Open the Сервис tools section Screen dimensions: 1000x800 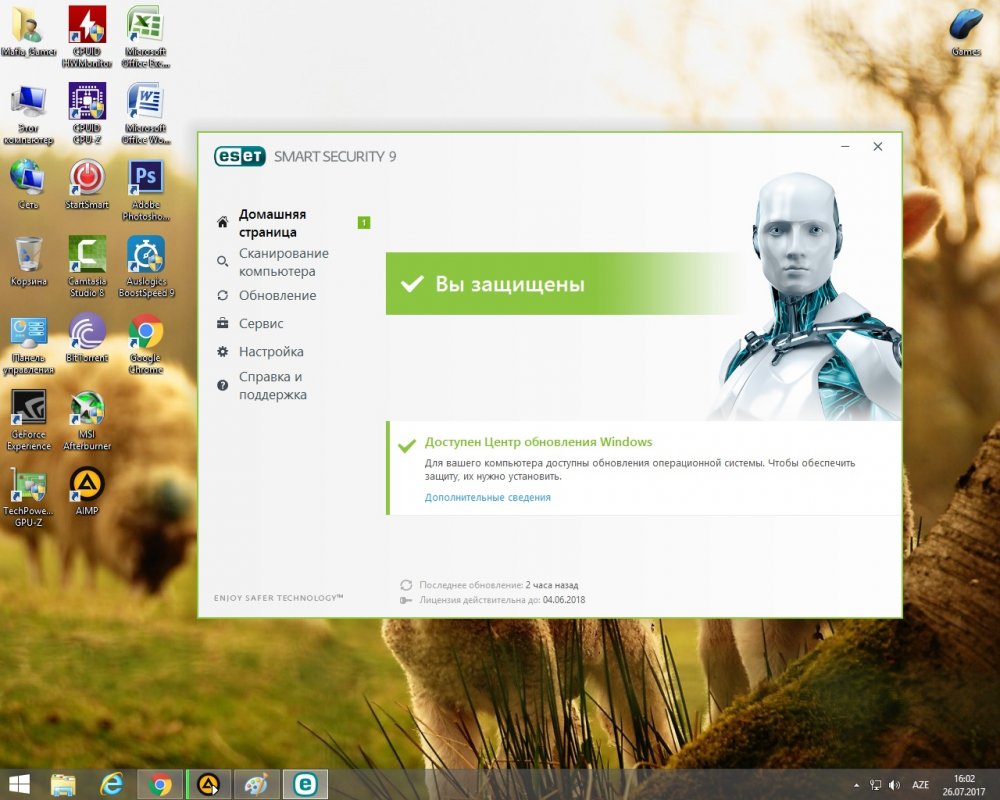tap(261, 324)
